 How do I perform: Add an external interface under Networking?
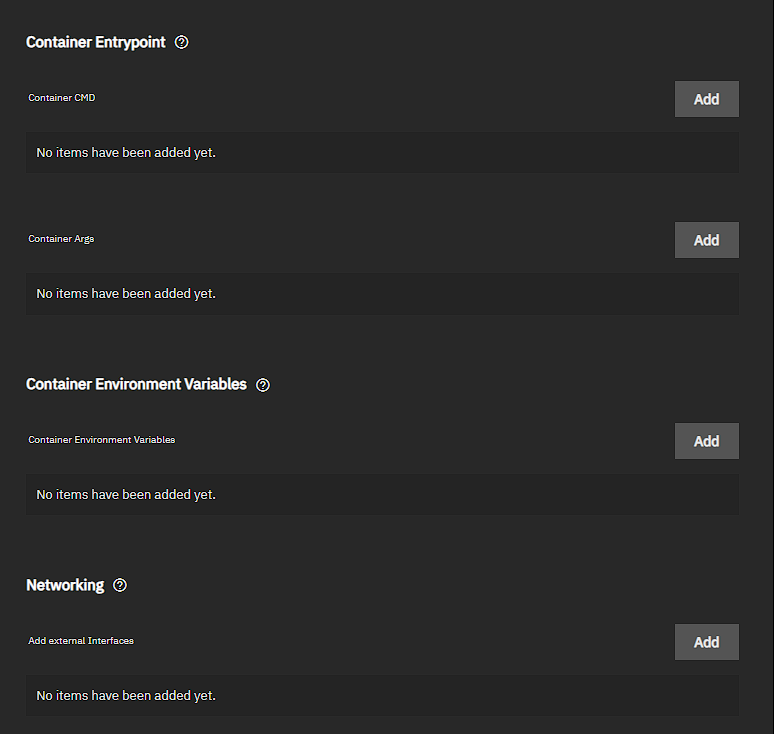pos(706,642)
